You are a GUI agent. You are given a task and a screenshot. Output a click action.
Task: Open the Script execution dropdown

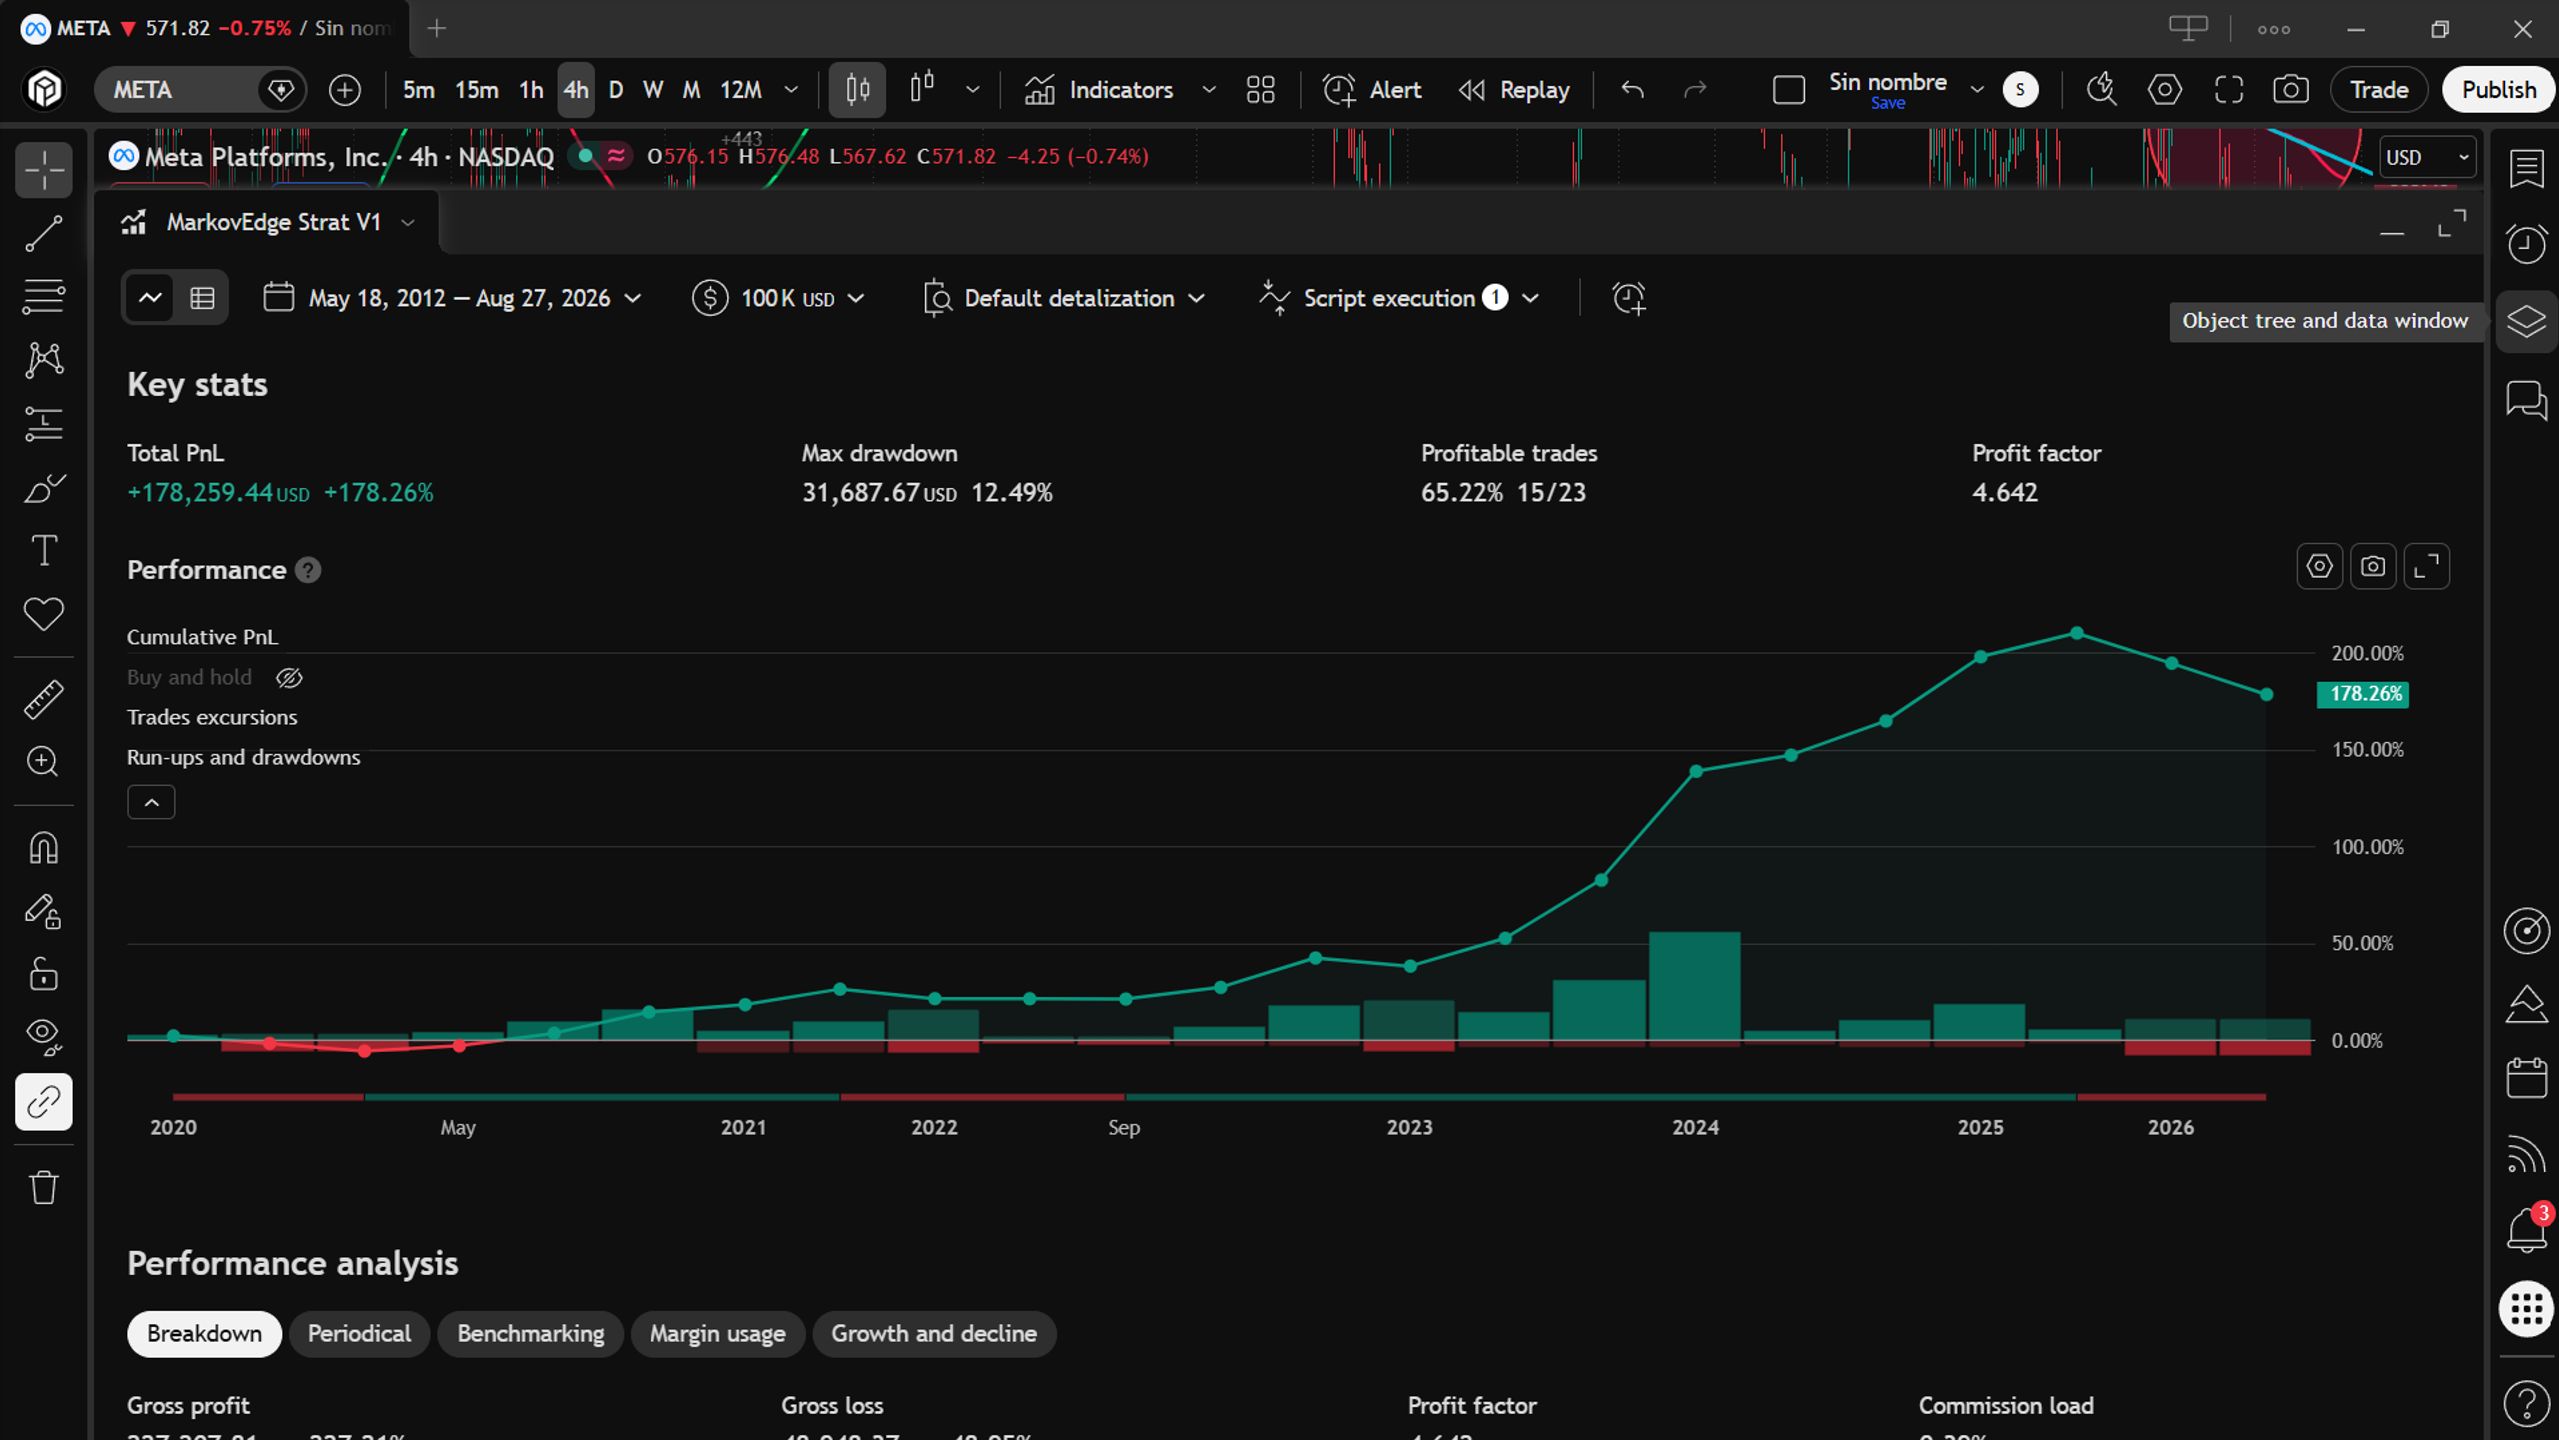coord(1399,298)
